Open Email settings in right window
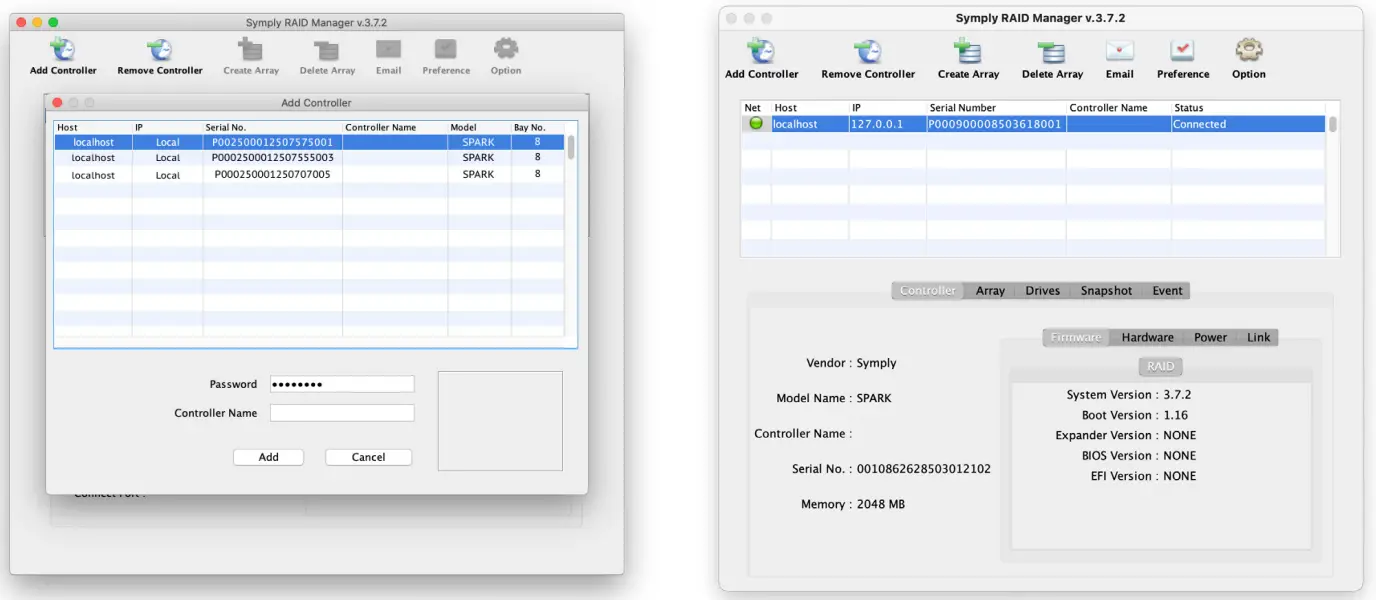This screenshot has height=600, width=1376. 1120,51
